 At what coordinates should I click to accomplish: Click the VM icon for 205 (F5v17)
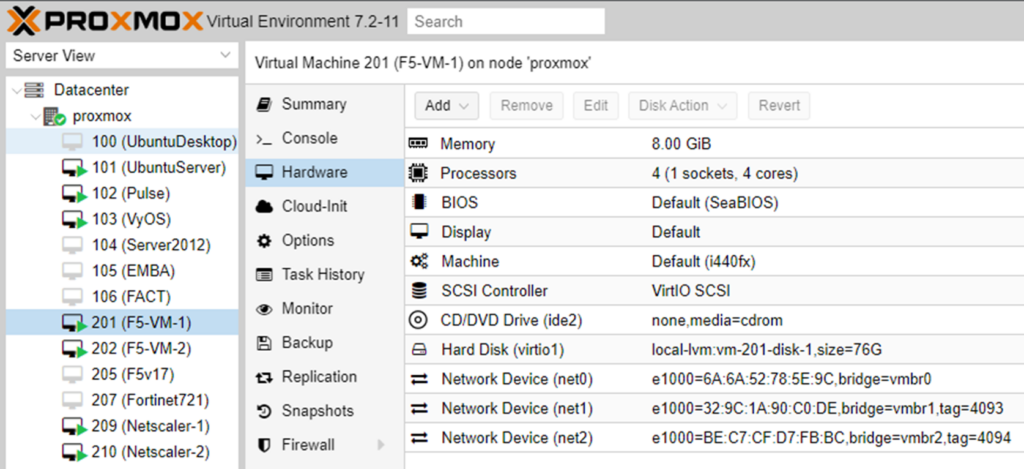coord(73,374)
